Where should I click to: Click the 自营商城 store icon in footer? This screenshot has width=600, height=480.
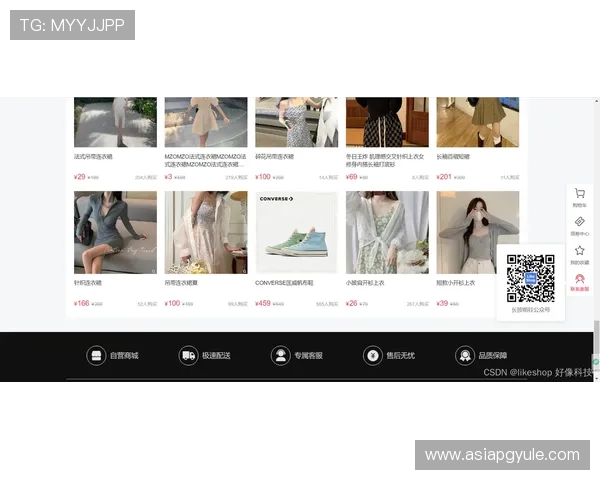(96, 355)
